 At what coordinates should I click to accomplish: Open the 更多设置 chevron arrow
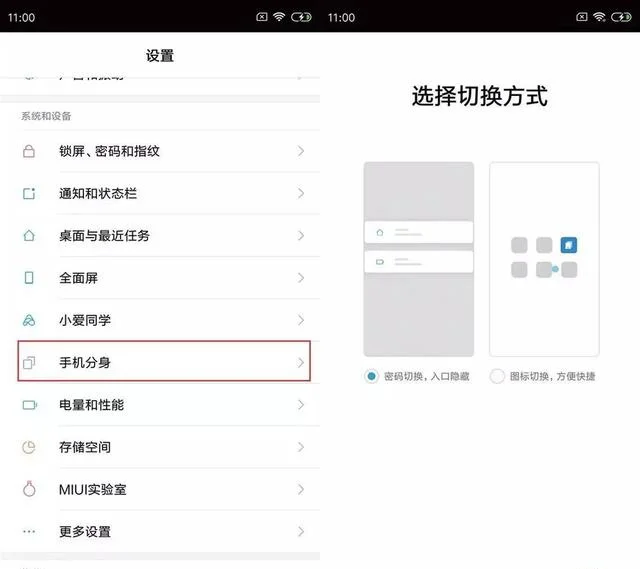[x=300, y=531]
